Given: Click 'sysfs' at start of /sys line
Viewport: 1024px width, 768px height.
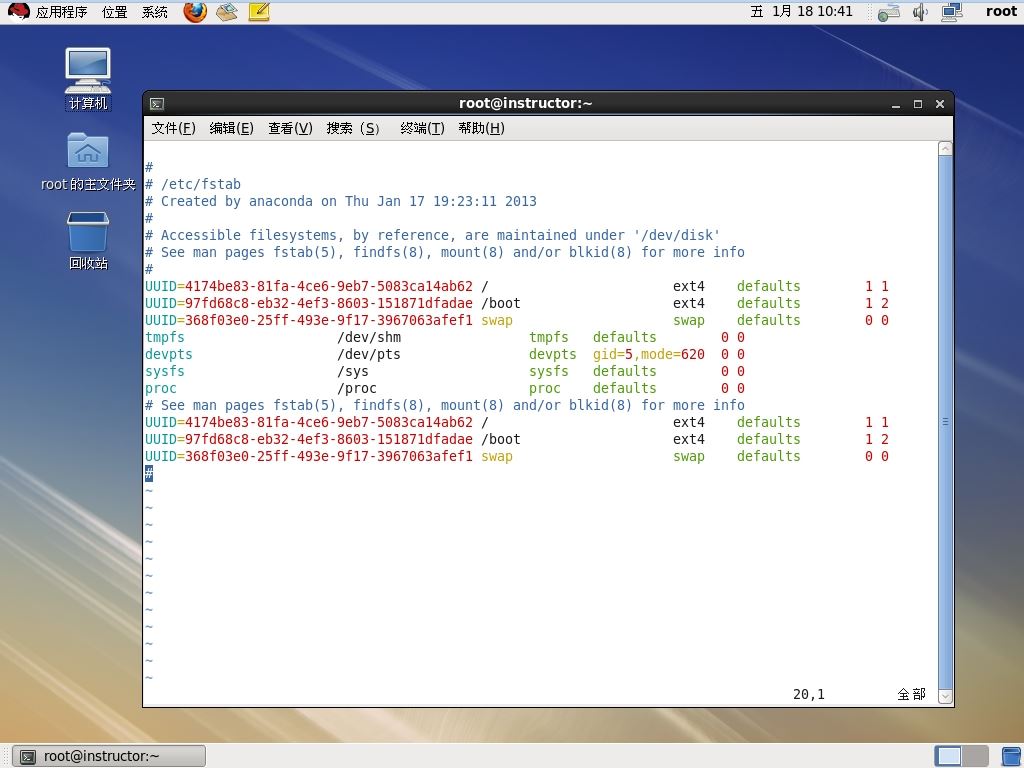Looking at the screenshot, I should tap(165, 371).
